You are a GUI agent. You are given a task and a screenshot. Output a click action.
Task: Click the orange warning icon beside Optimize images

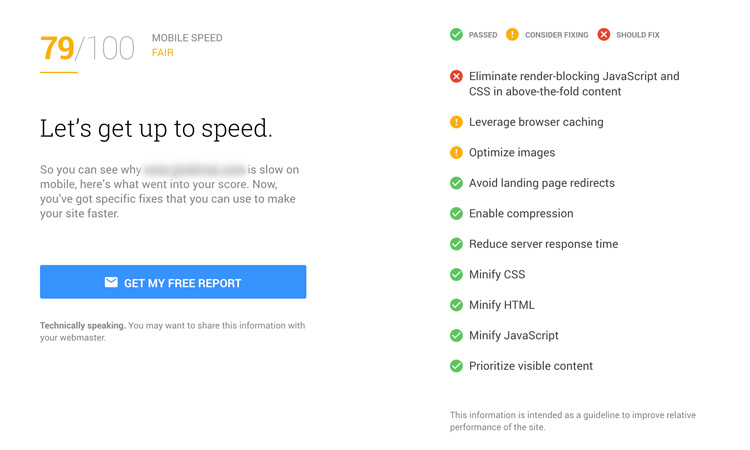click(x=456, y=153)
